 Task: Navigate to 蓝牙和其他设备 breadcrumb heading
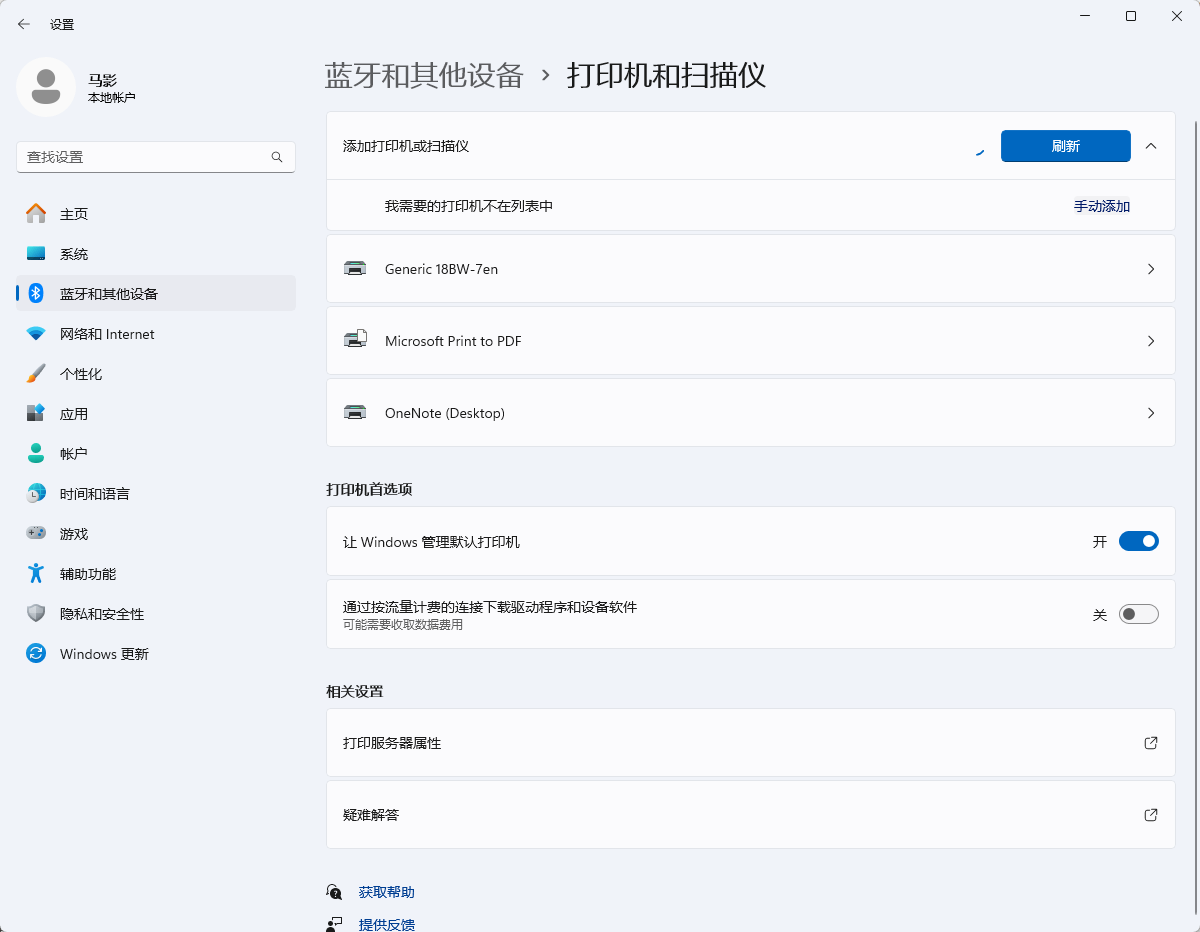(x=424, y=75)
